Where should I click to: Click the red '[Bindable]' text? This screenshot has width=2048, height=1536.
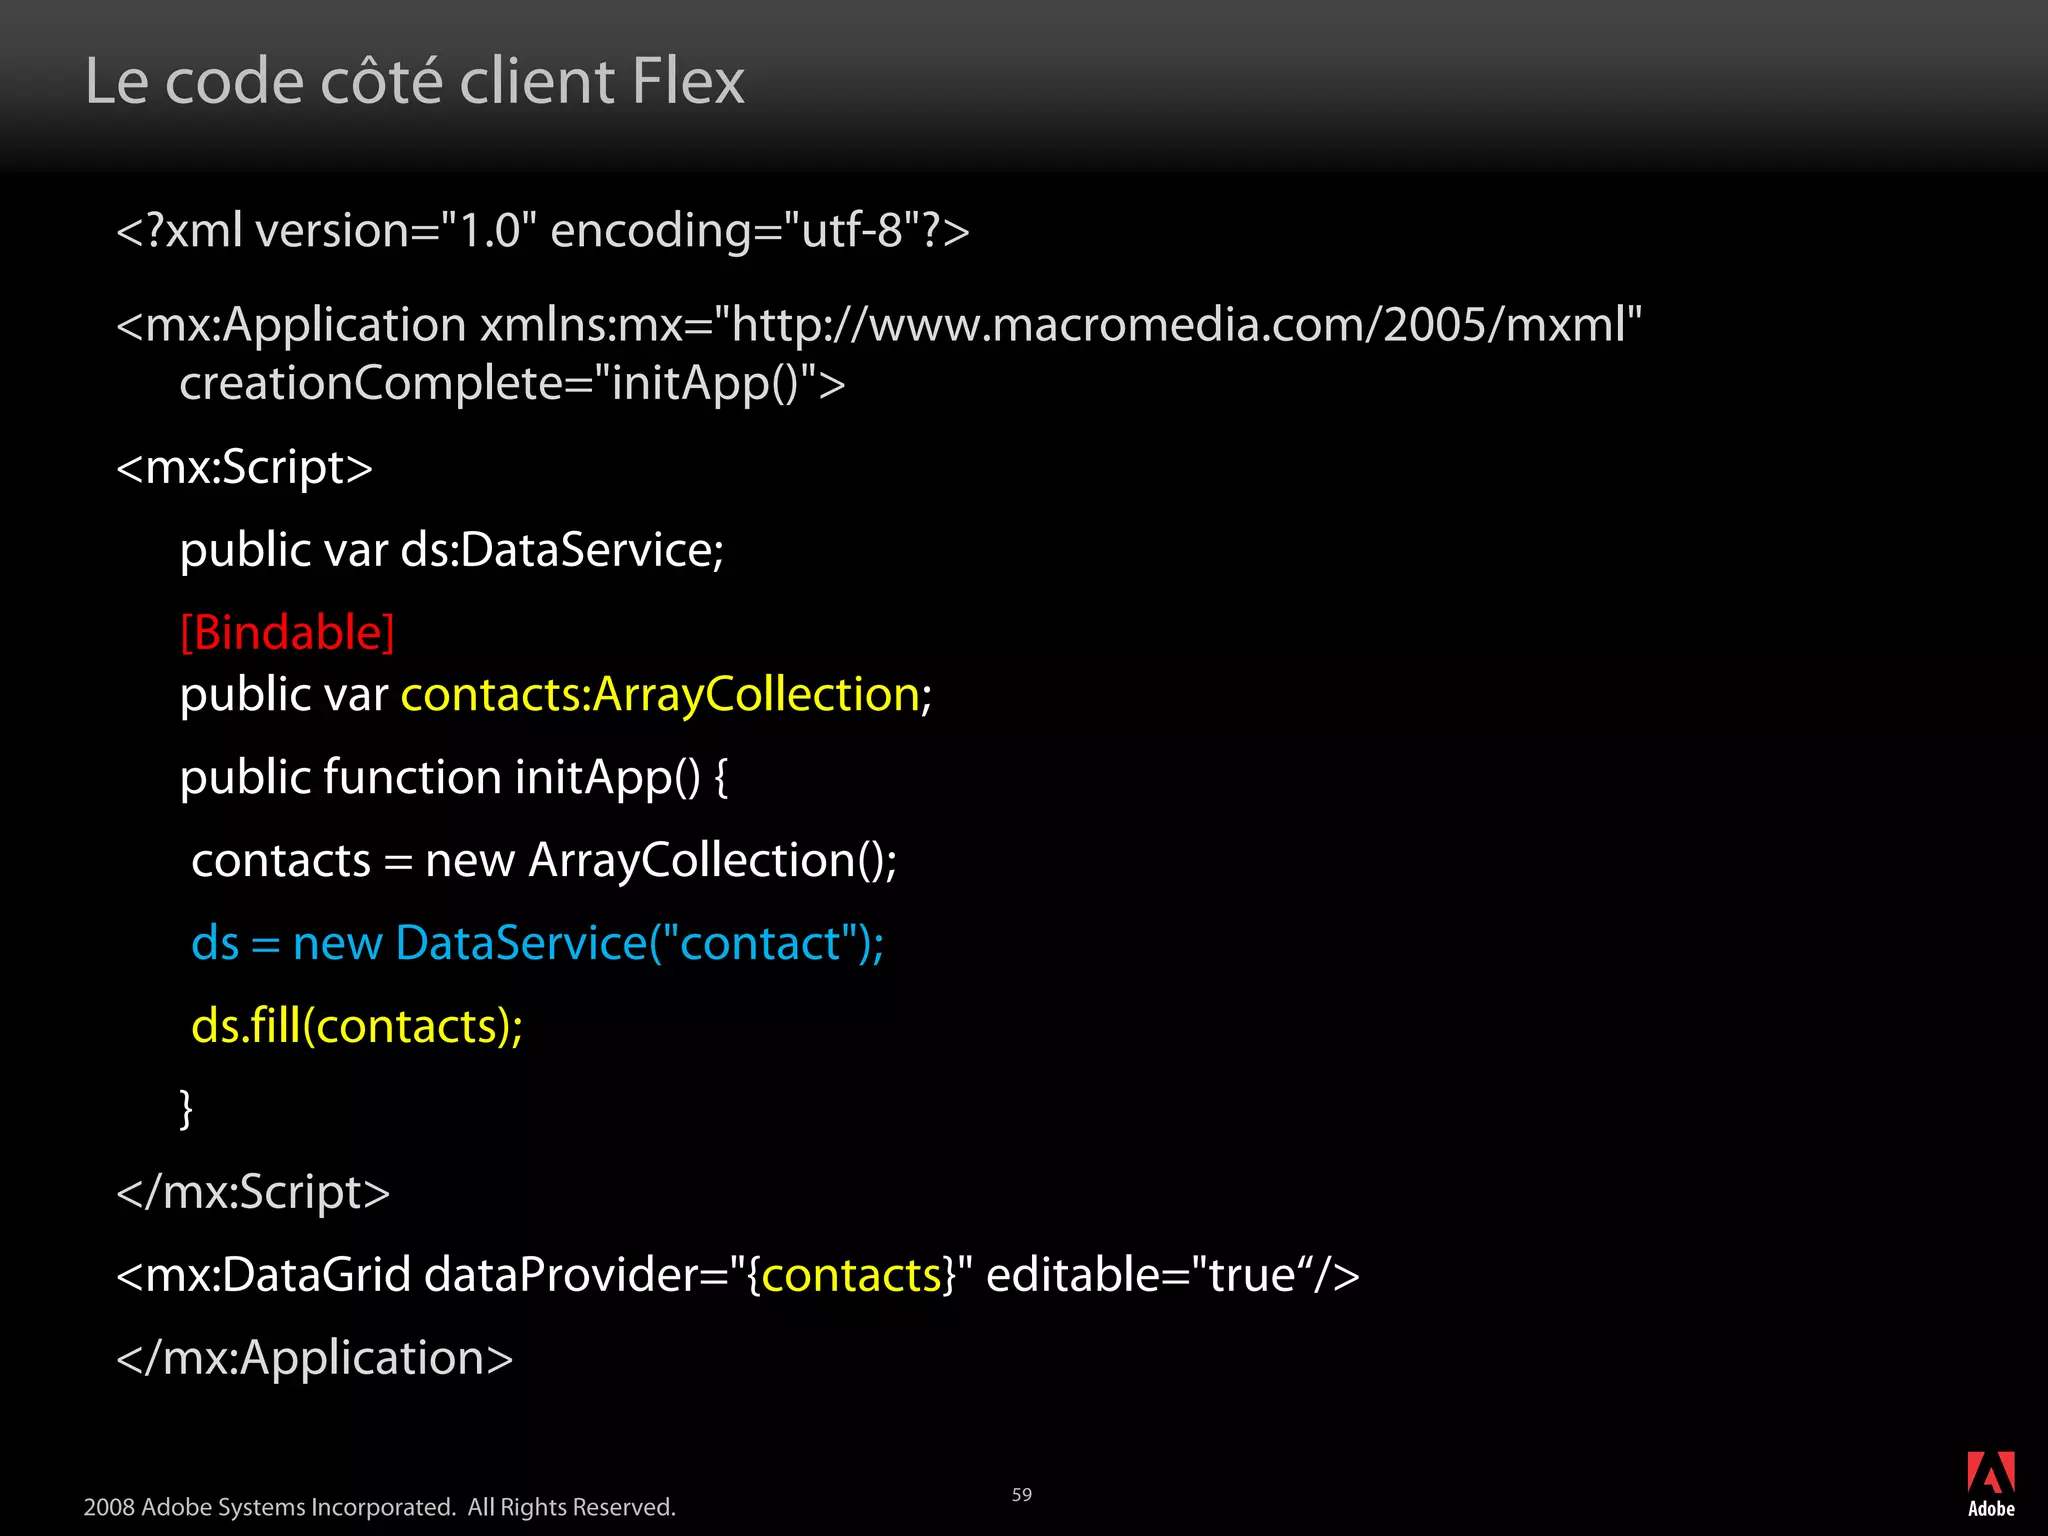(288, 633)
